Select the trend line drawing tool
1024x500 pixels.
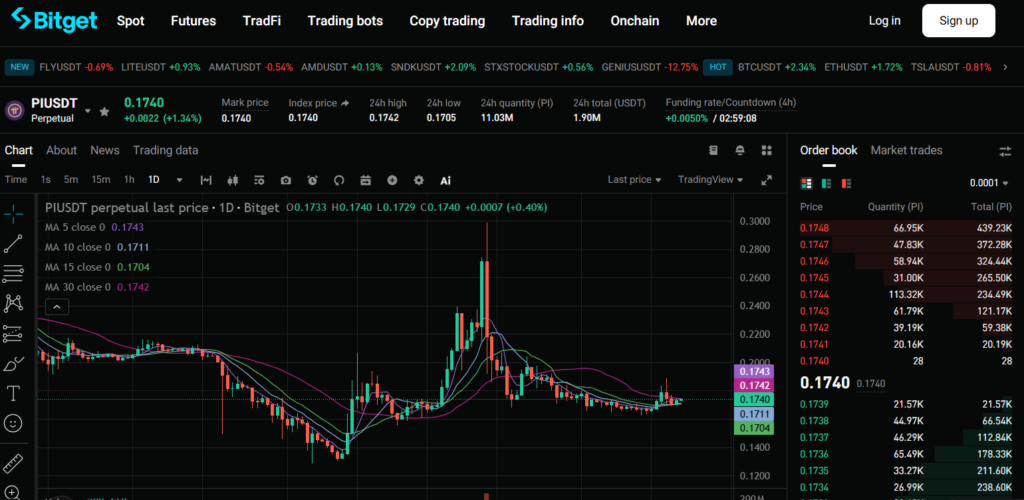tap(13, 243)
